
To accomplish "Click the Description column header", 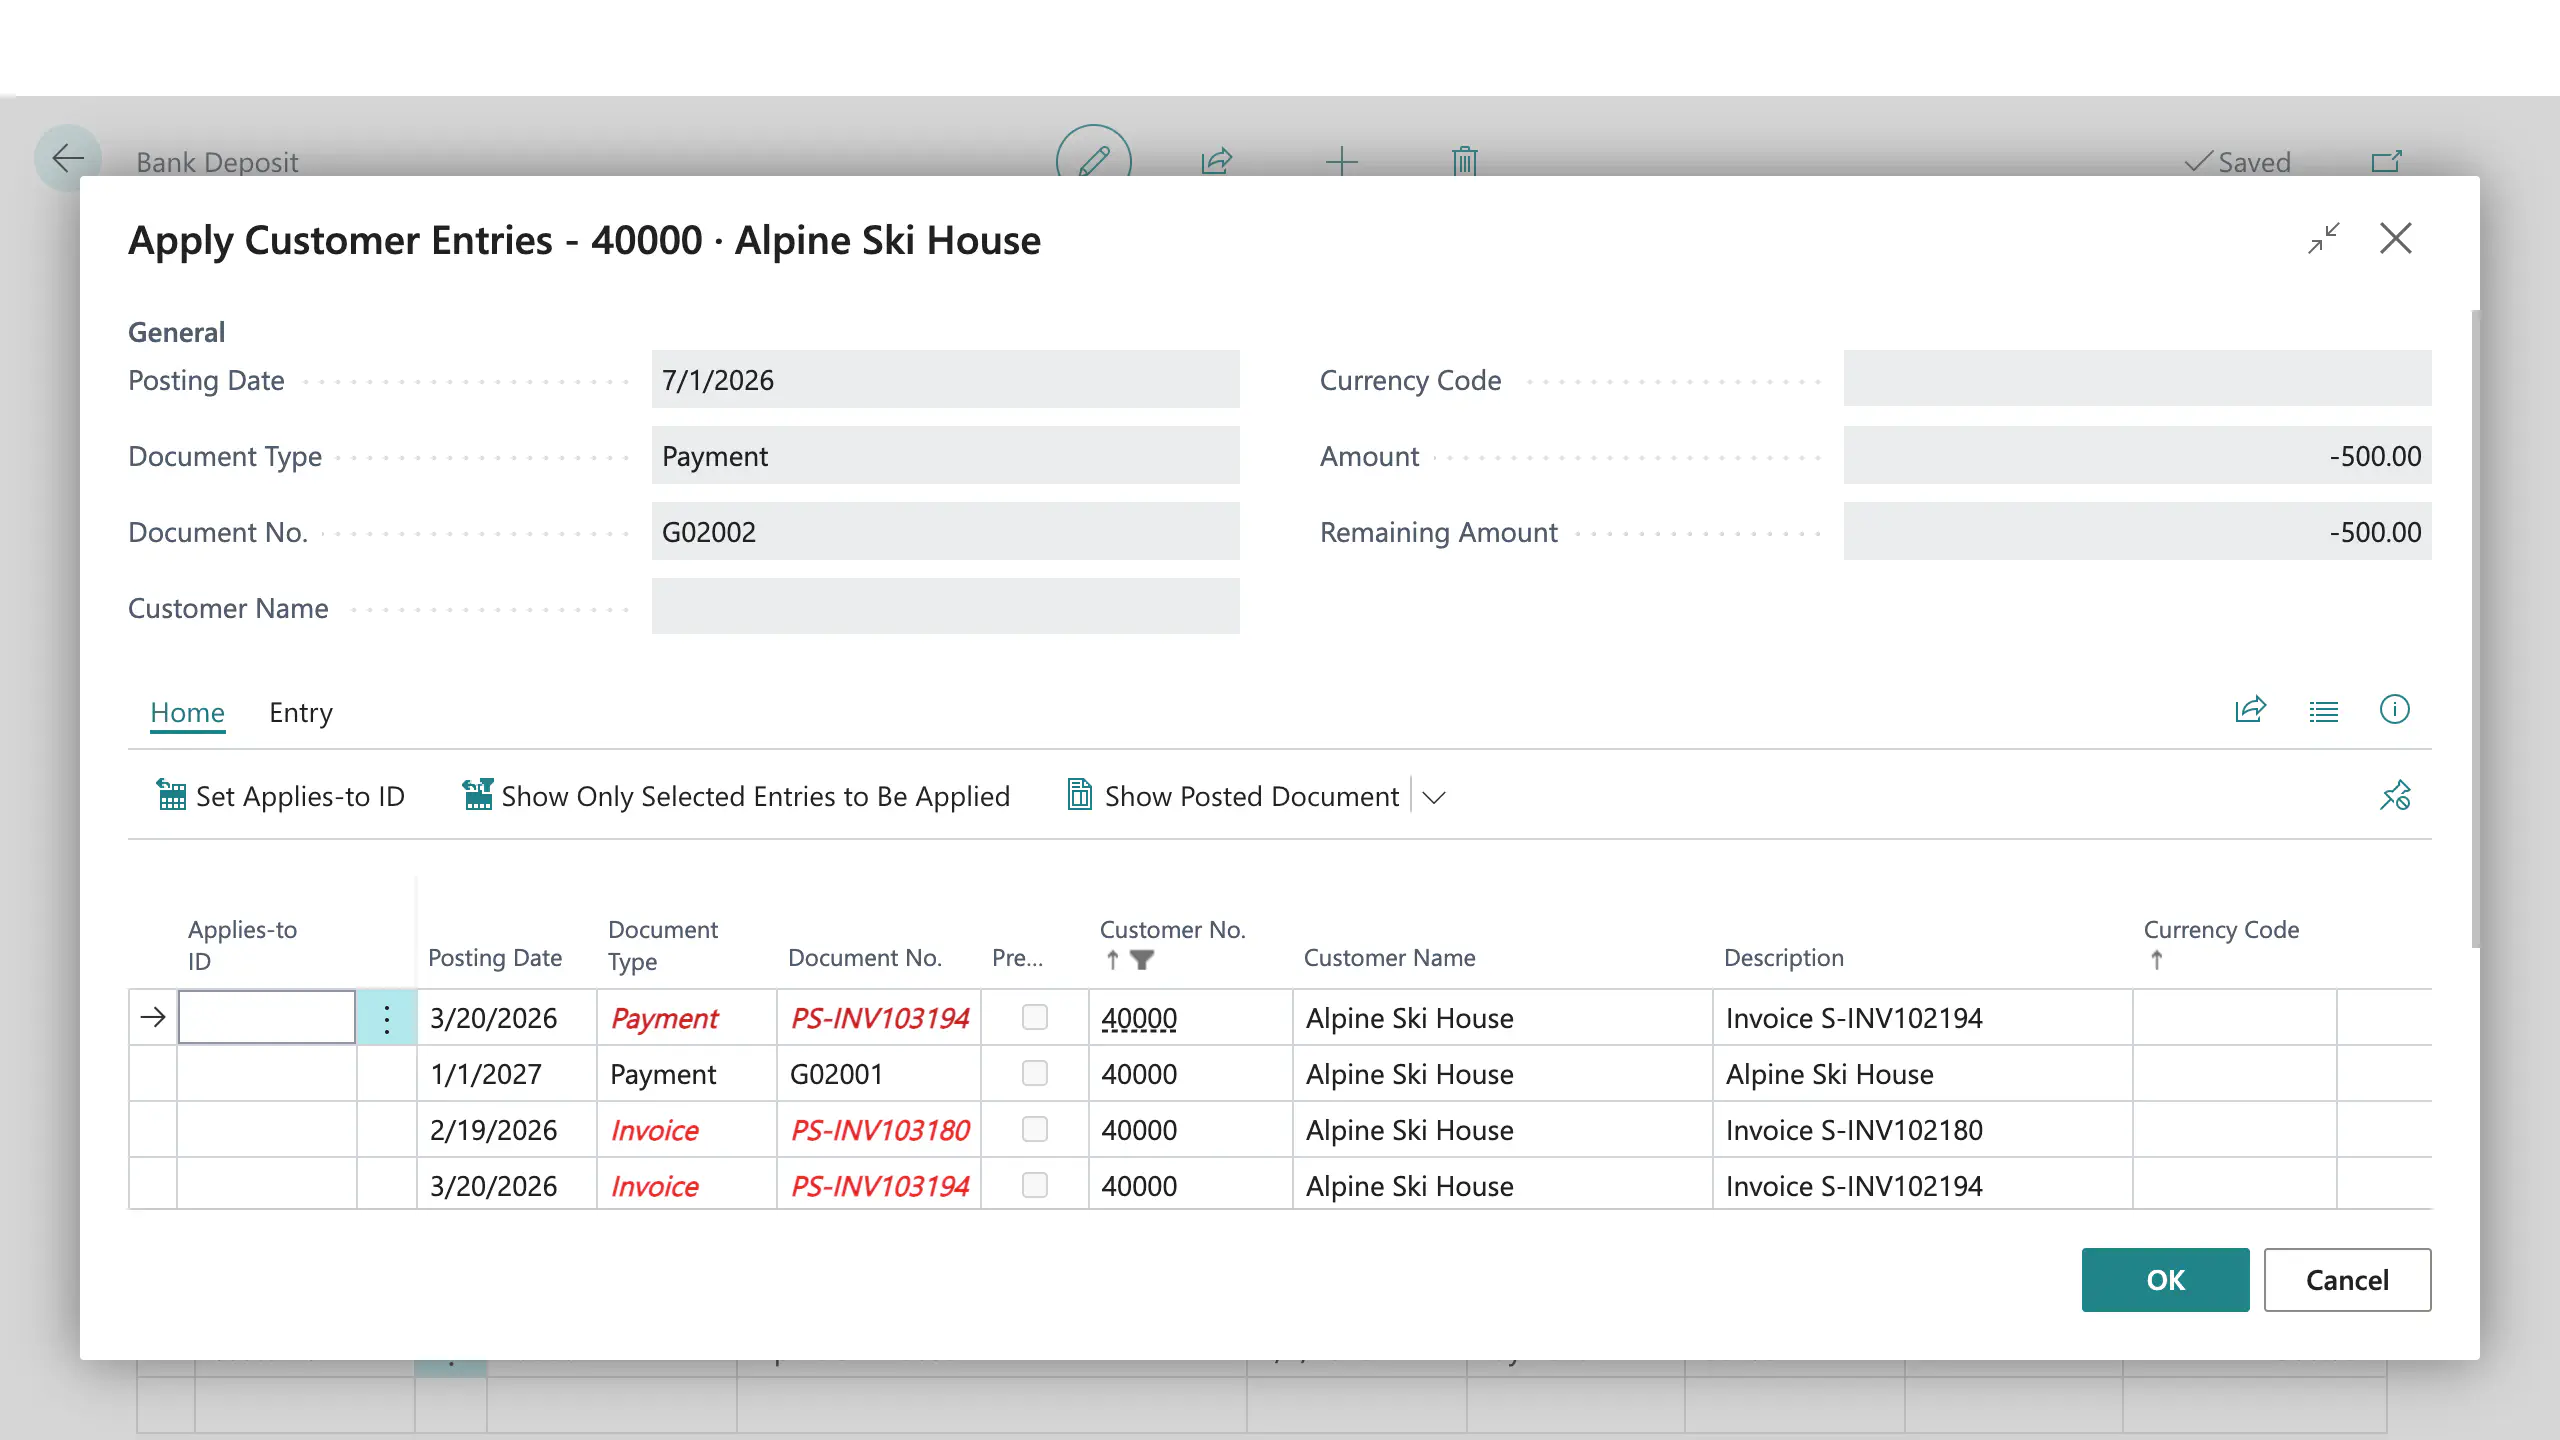I will coord(1783,958).
